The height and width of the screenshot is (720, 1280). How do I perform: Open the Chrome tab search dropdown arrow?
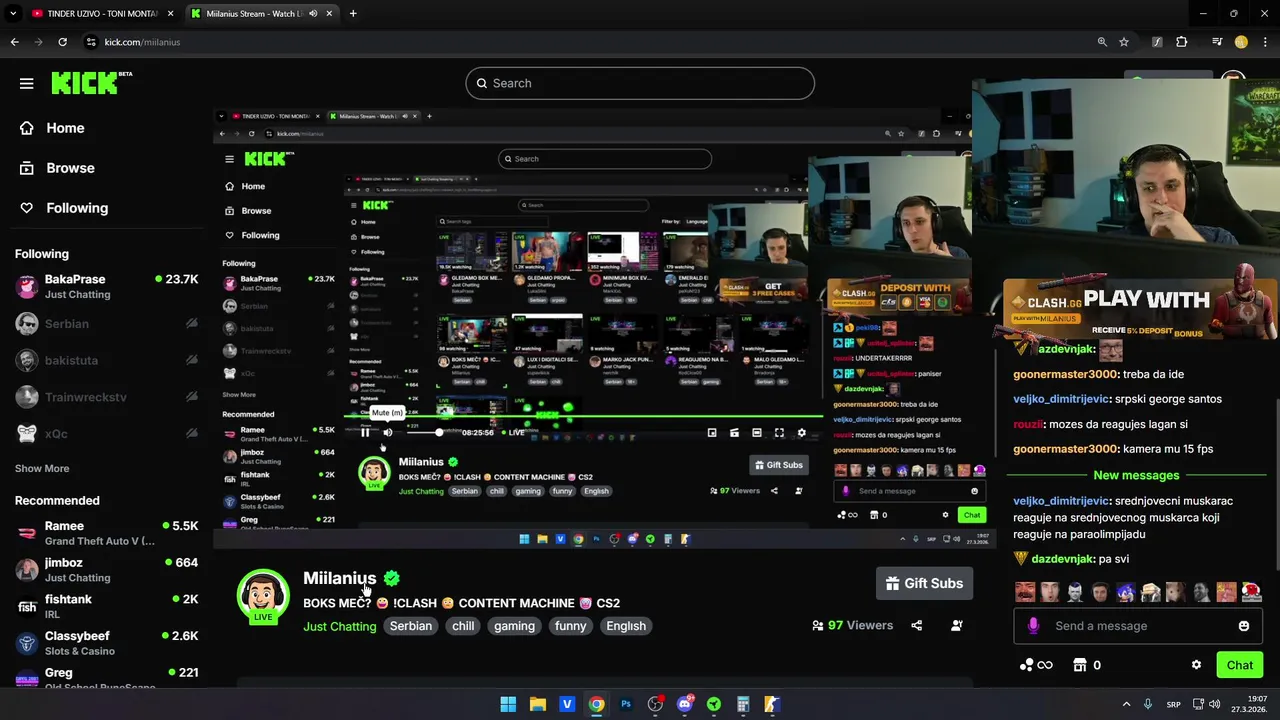click(13, 13)
